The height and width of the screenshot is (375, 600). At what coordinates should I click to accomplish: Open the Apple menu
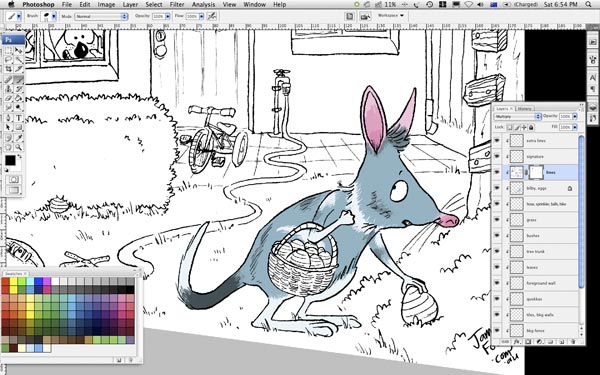(11, 5)
